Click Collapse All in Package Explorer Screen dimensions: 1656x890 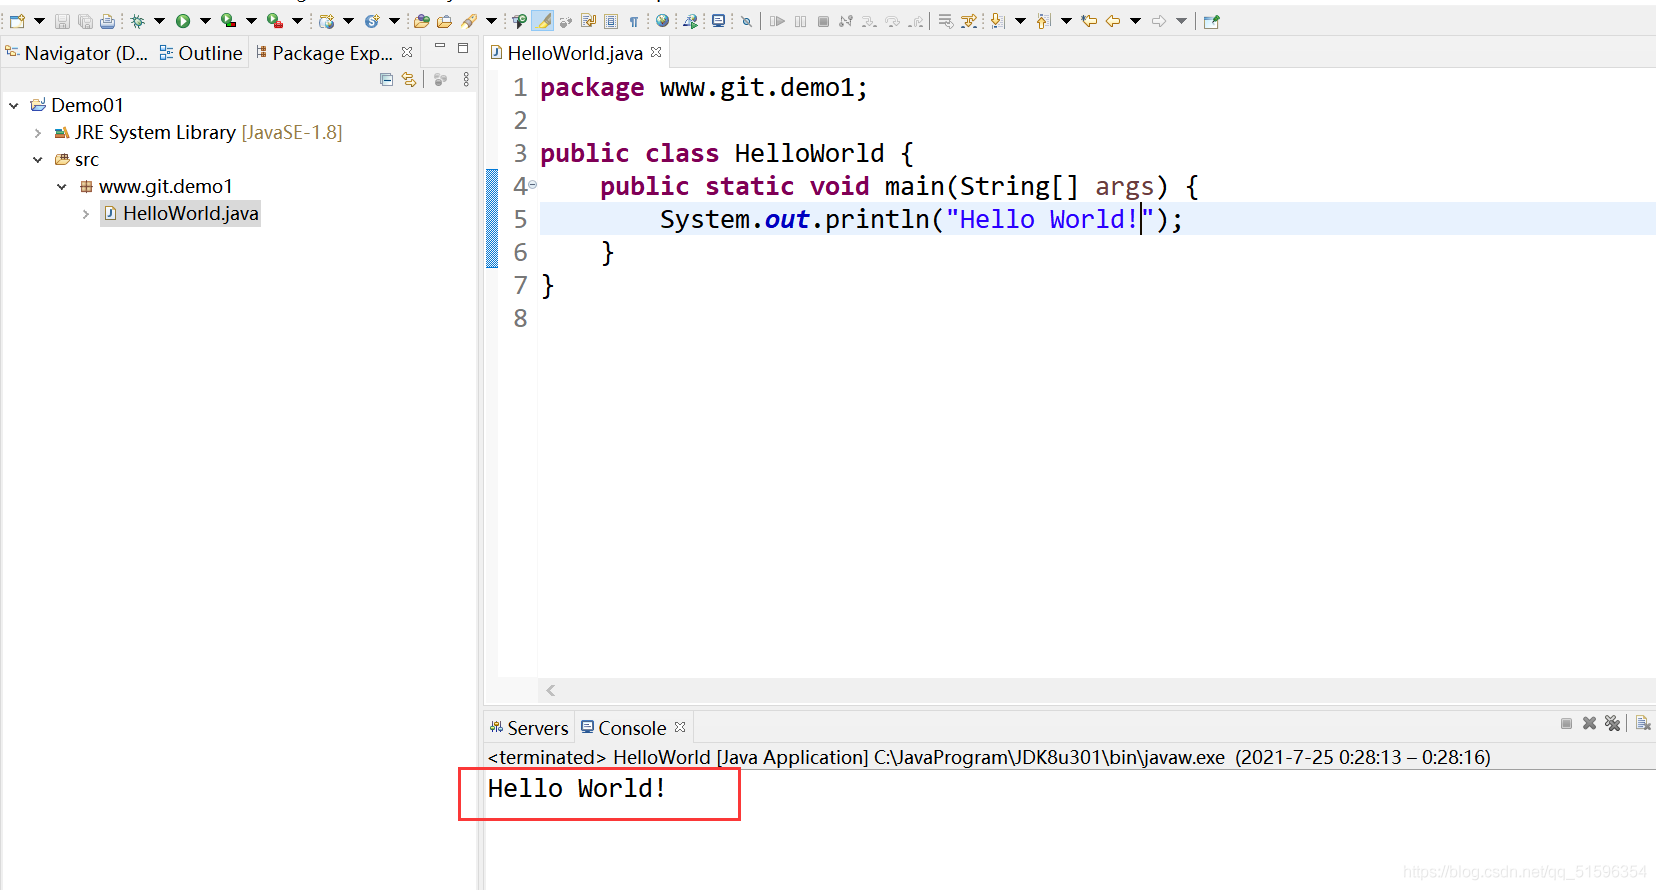[x=387, y=79]
